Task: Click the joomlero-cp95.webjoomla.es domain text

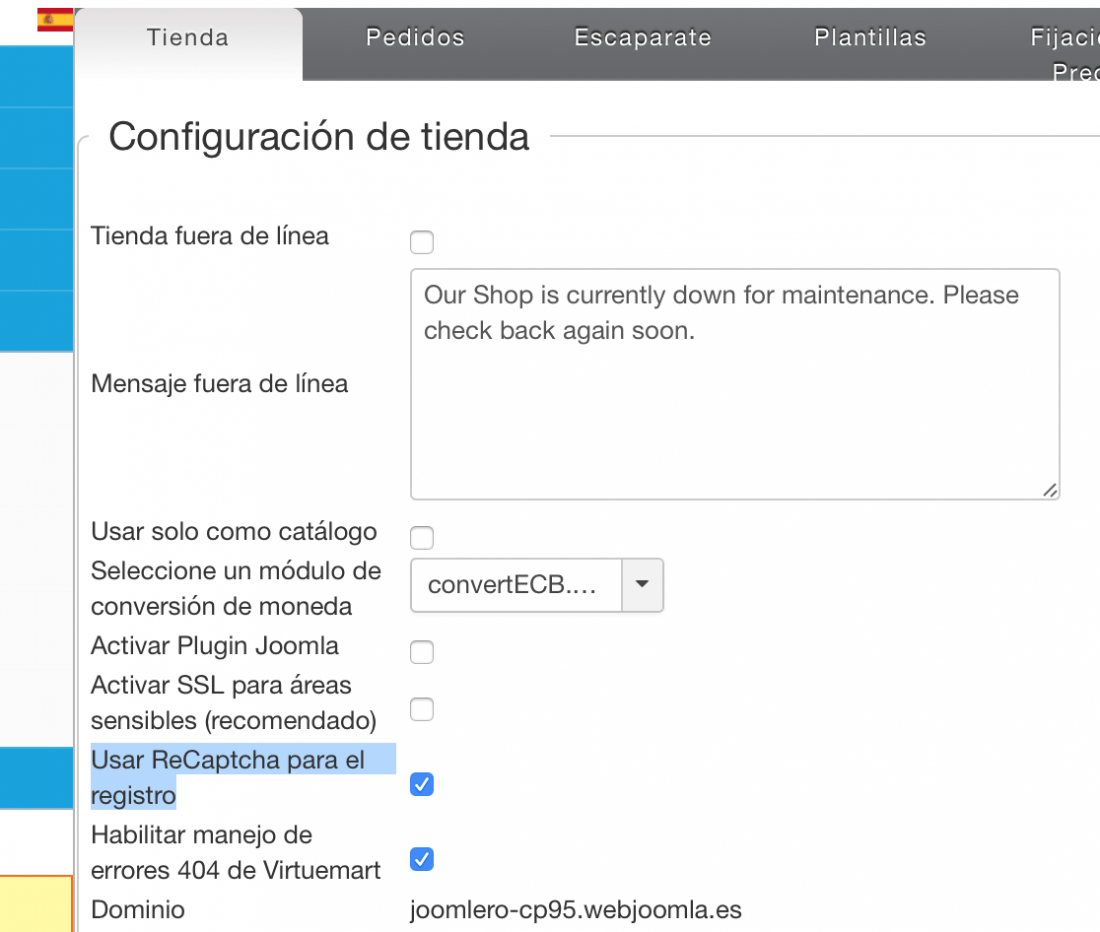Action: (575, 910)
